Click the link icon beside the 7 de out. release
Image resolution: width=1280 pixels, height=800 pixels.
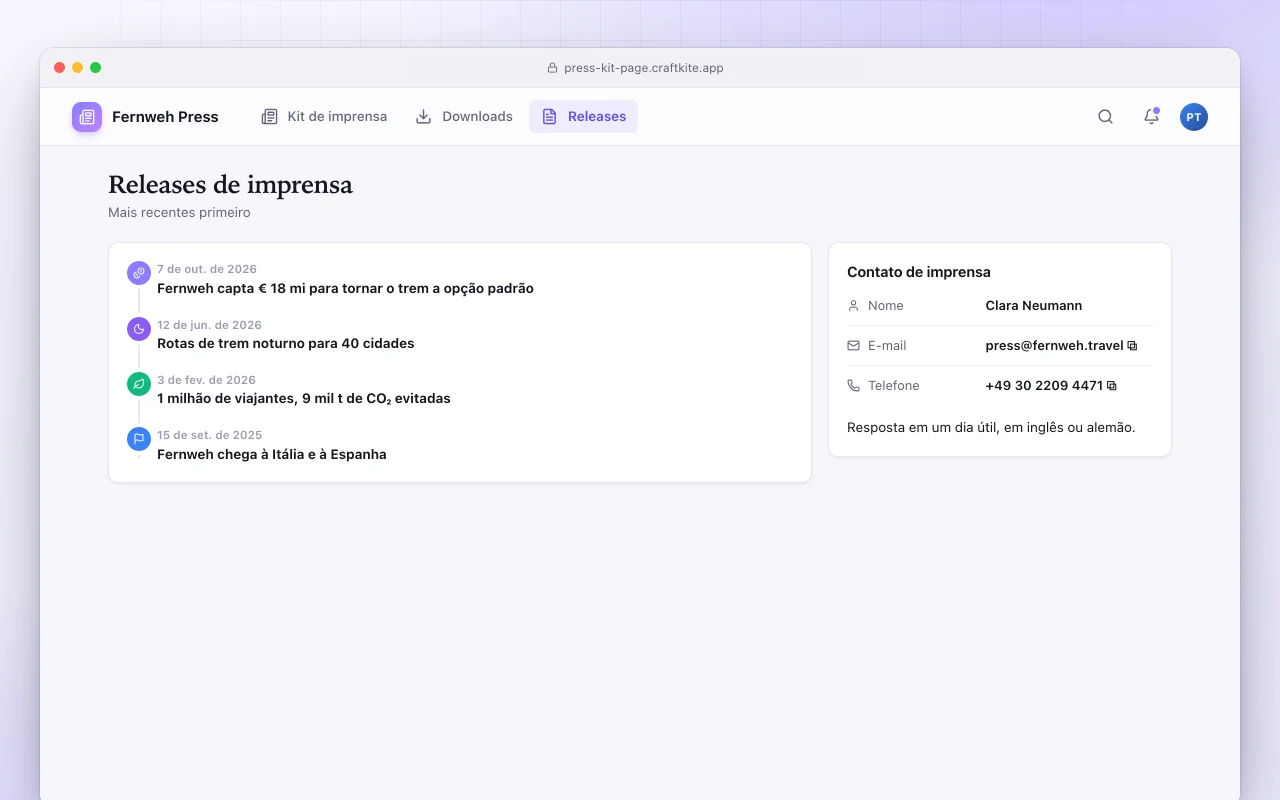[139, 272]
